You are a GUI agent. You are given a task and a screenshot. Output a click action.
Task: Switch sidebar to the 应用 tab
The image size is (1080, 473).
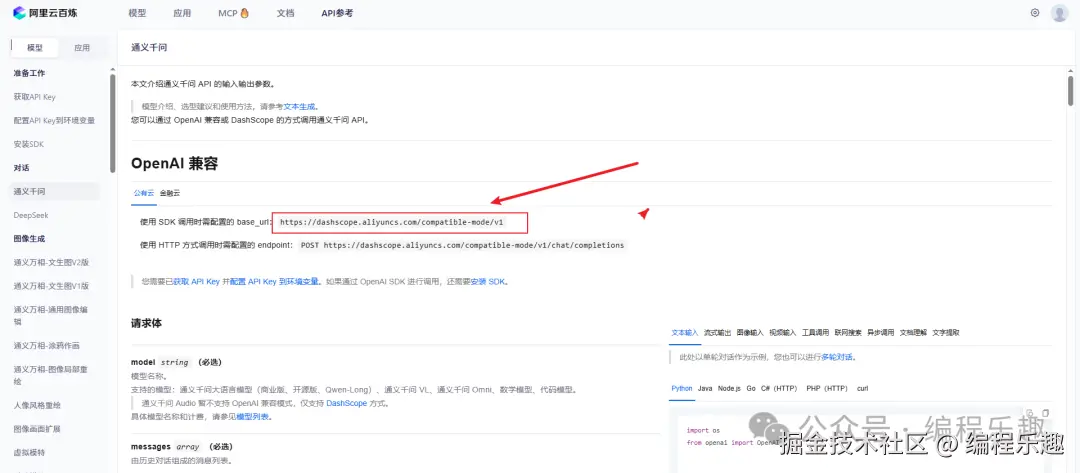[x=82, y=48]
